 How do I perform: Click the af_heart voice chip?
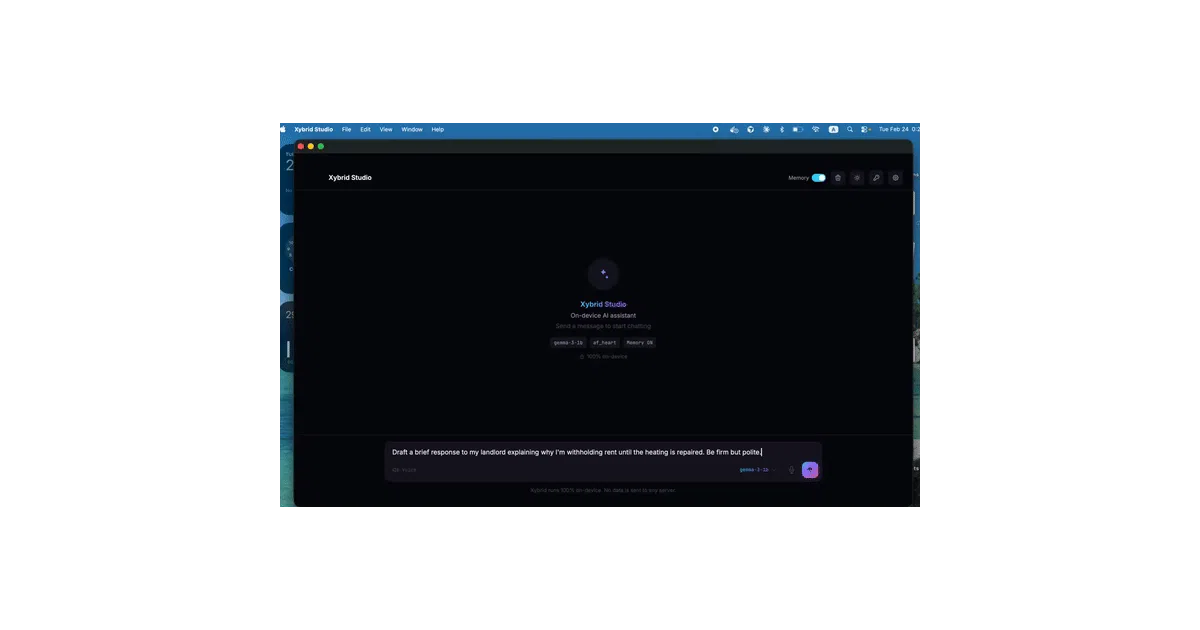(604, 342)
